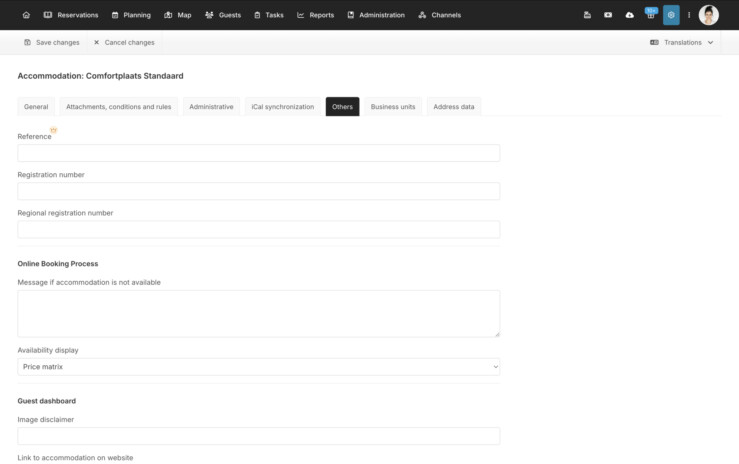Click the cash register icon in top bar
The width and height of the screenshot is (739, 464).
[587, 15]
